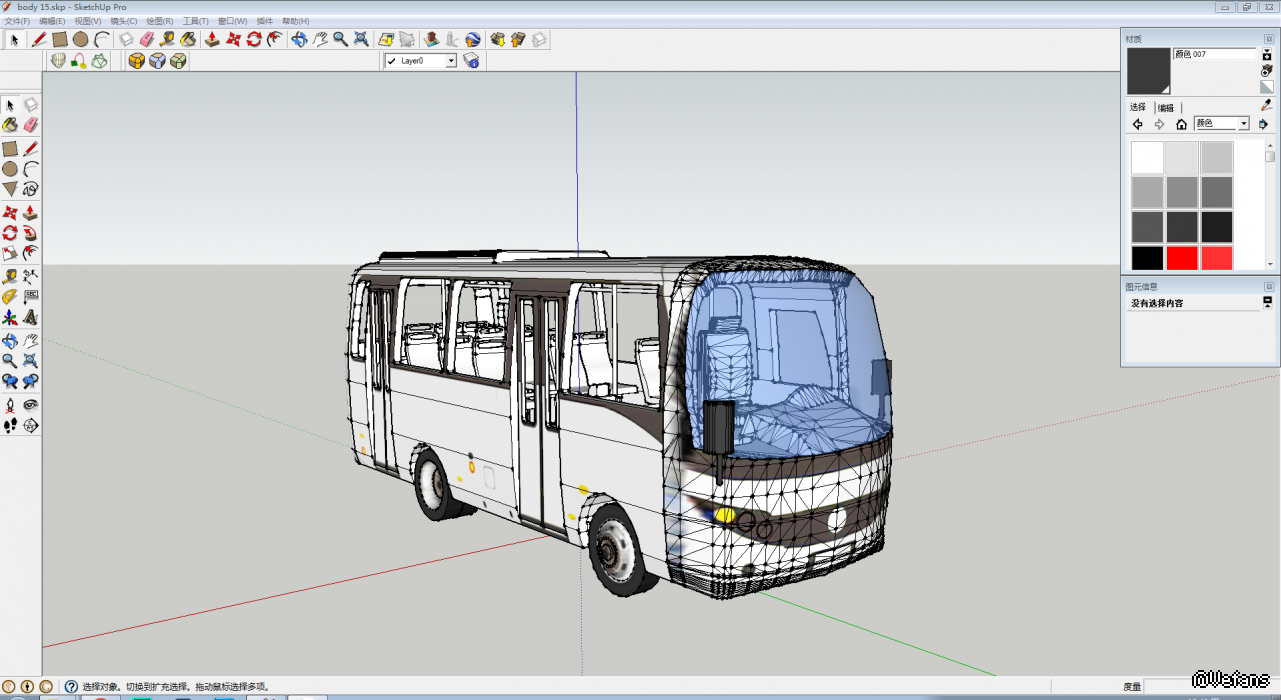1281x700 pixels.
Task: Switch to the 编辑 tab in materials panel
Action: 1166,108
